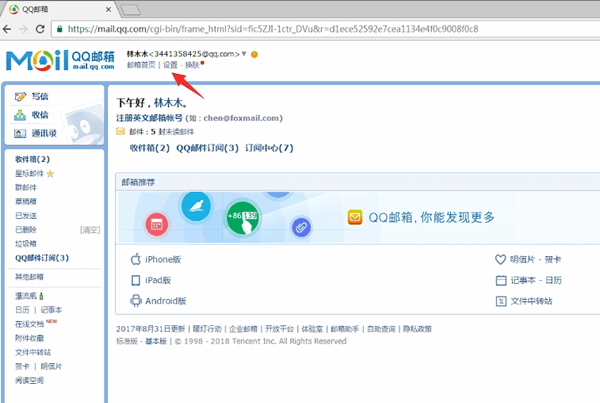Screen dimensions: 600x403
Task: Click the green padlock security icon
Action: point(60,29)
